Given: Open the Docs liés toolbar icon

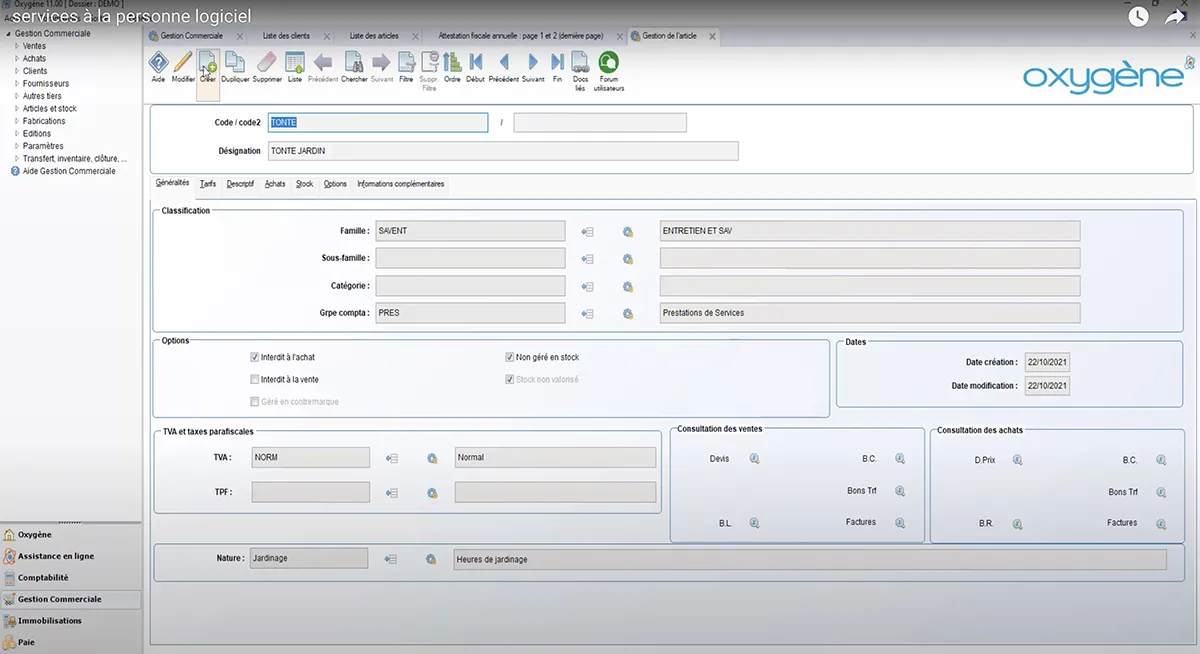Looking at the screenshot, I should 580,63.
